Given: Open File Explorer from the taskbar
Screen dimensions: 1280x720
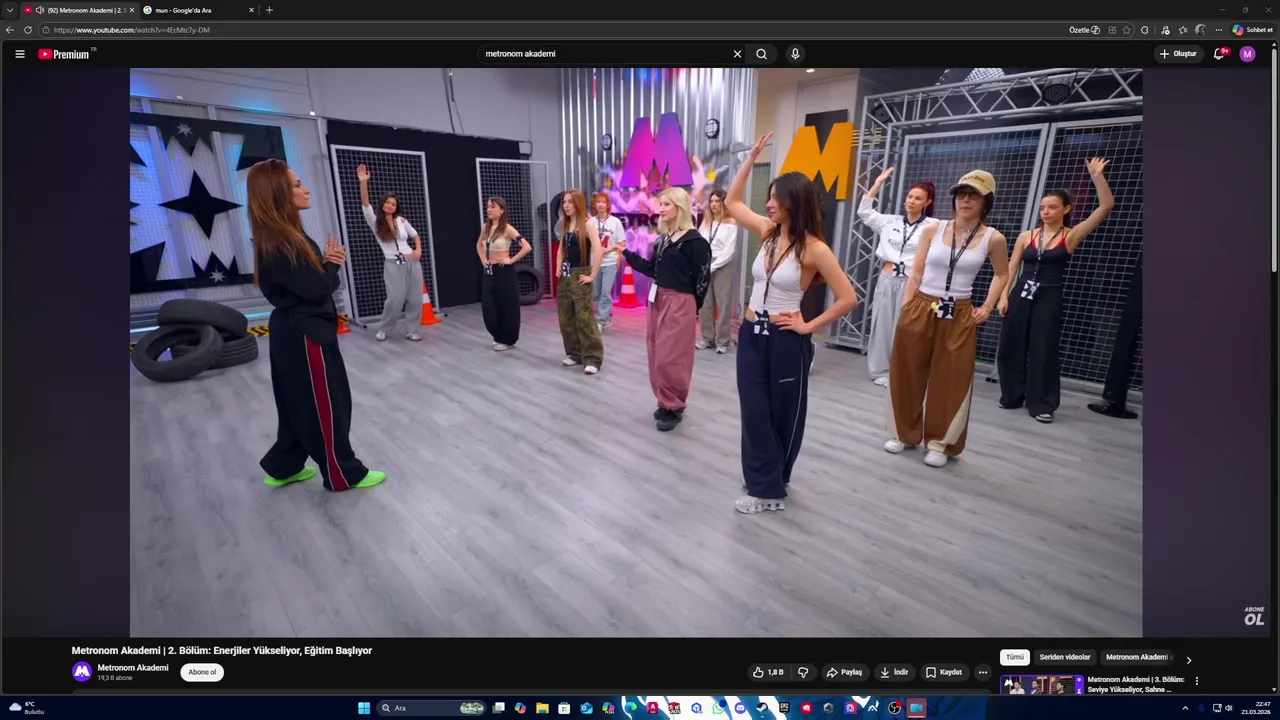Looking at the screenshot, I should click(x=542, y=708).
